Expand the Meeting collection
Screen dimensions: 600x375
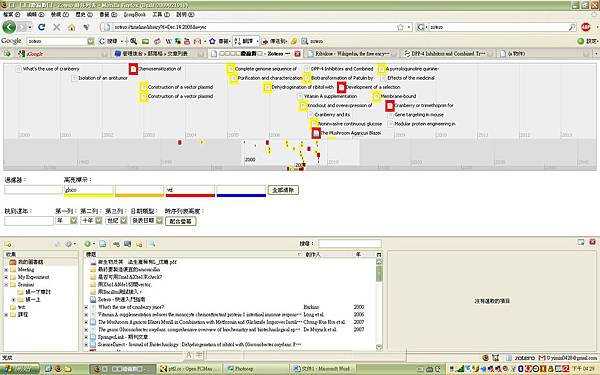point(6,269)
